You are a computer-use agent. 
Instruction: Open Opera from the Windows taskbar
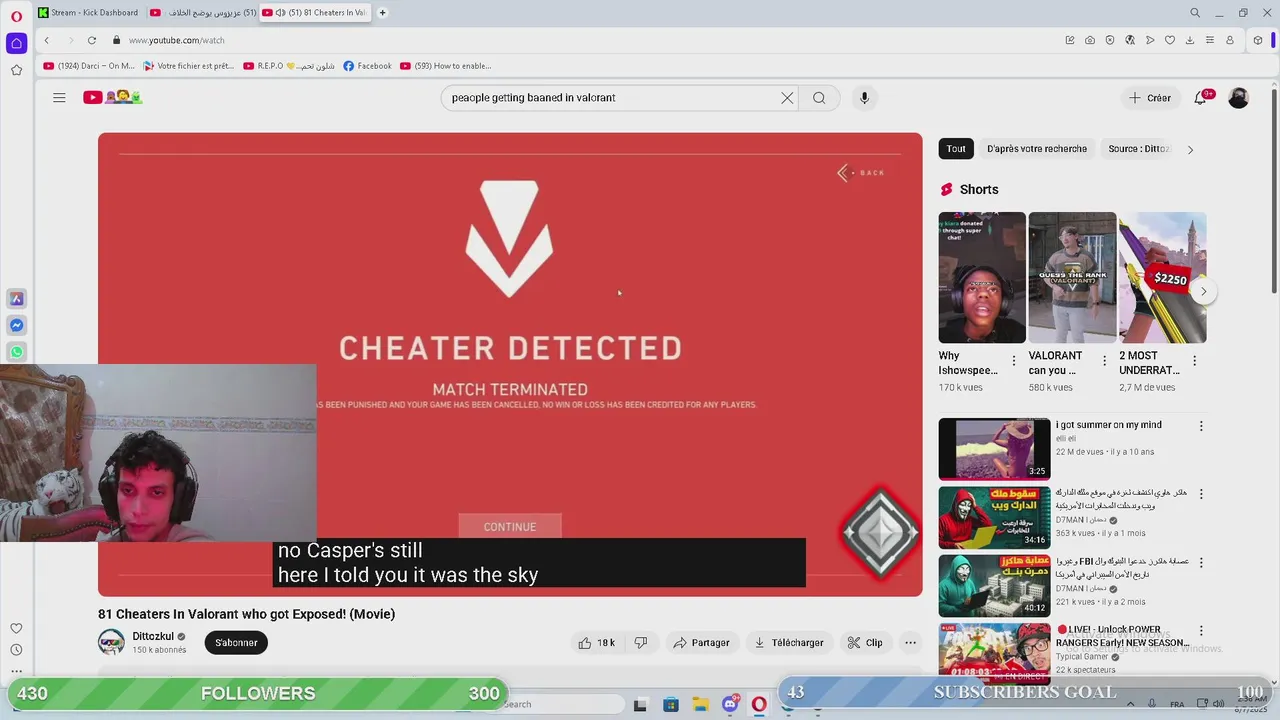point(759,705)
